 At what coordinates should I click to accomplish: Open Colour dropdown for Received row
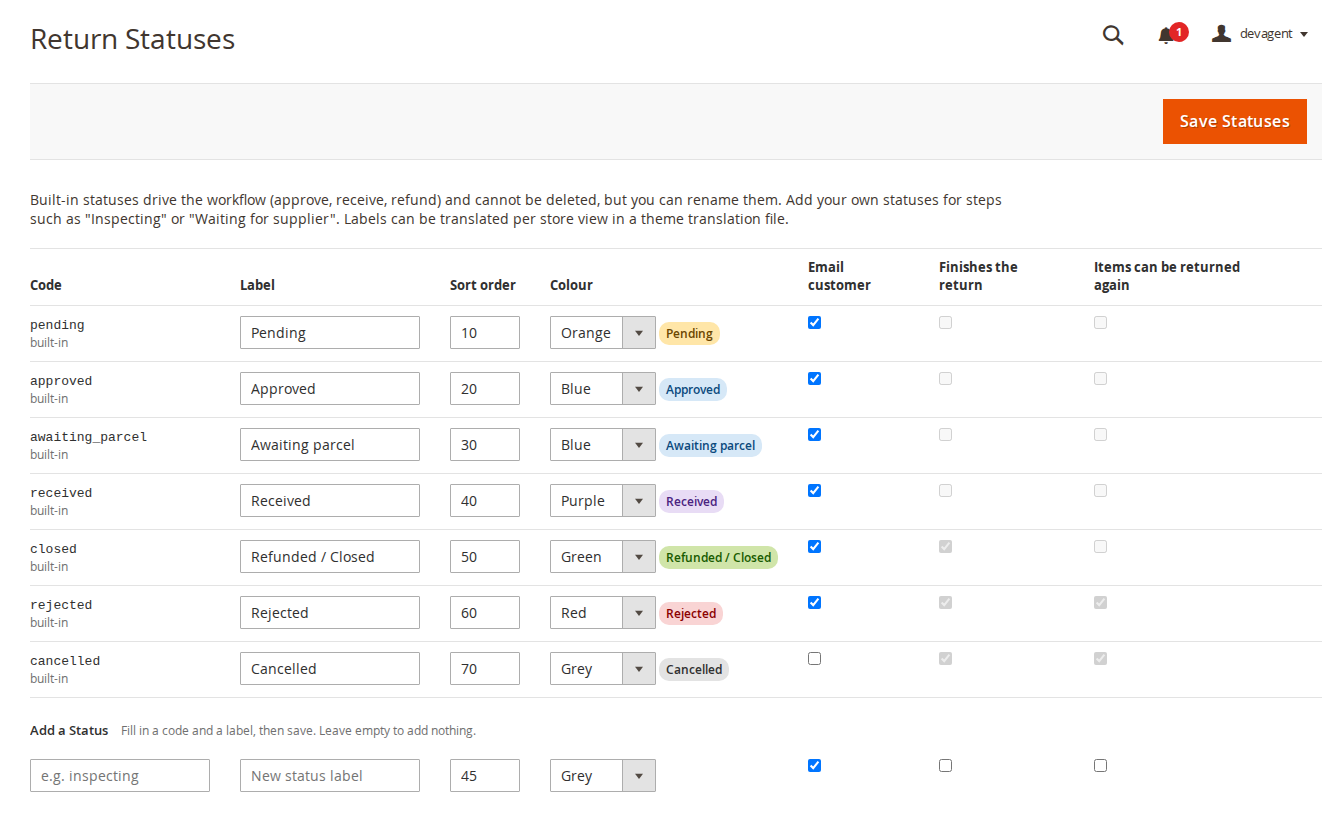coord(603,501)
